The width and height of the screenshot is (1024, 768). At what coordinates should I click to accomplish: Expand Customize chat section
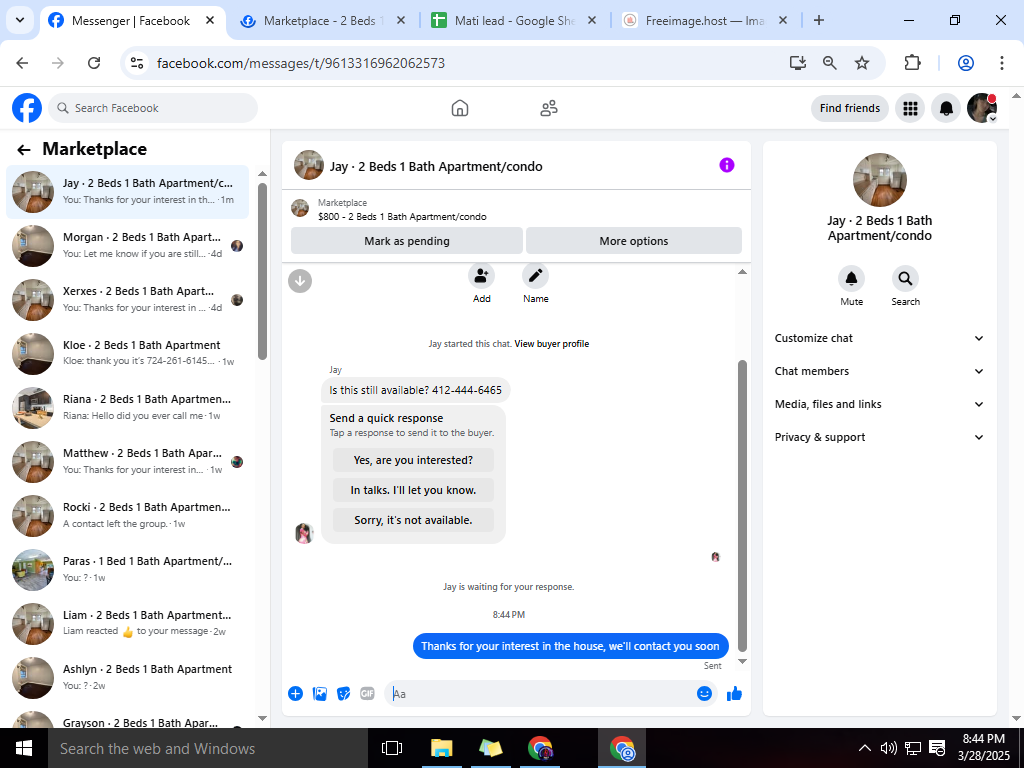pos(879,338)
